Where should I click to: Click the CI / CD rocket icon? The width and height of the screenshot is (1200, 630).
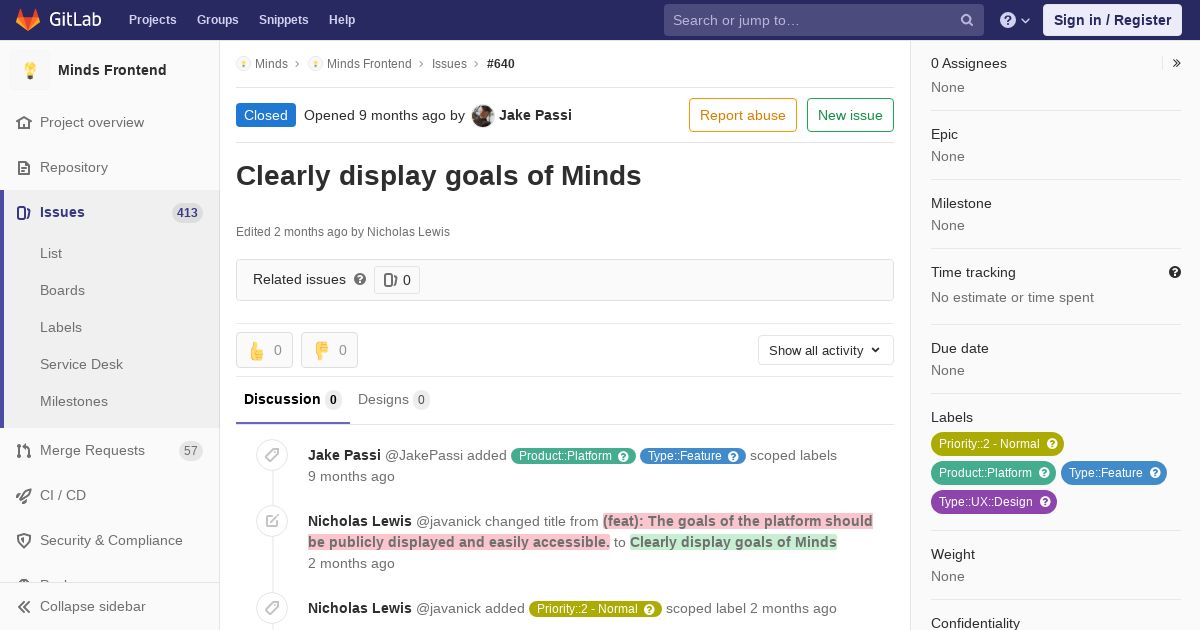[24, 495]
